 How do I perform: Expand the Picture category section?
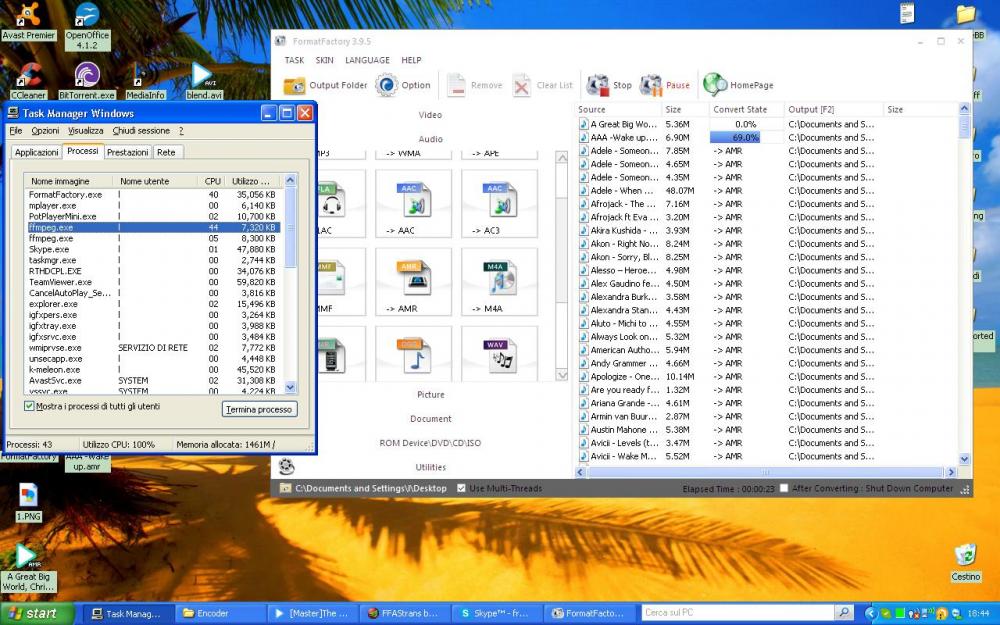click(430, 395)
